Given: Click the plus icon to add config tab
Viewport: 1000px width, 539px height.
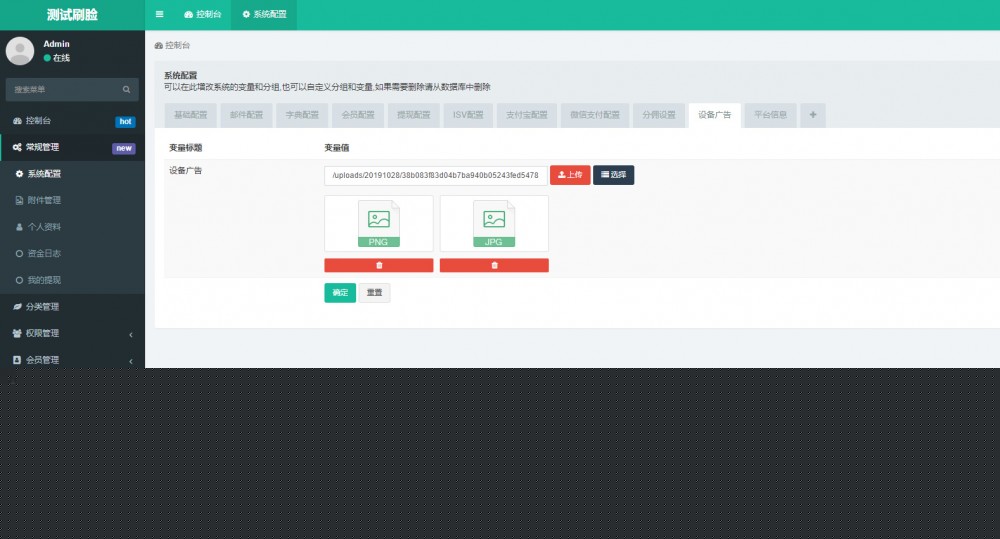Looking at the screenshot, I should [x=812, y=115].
